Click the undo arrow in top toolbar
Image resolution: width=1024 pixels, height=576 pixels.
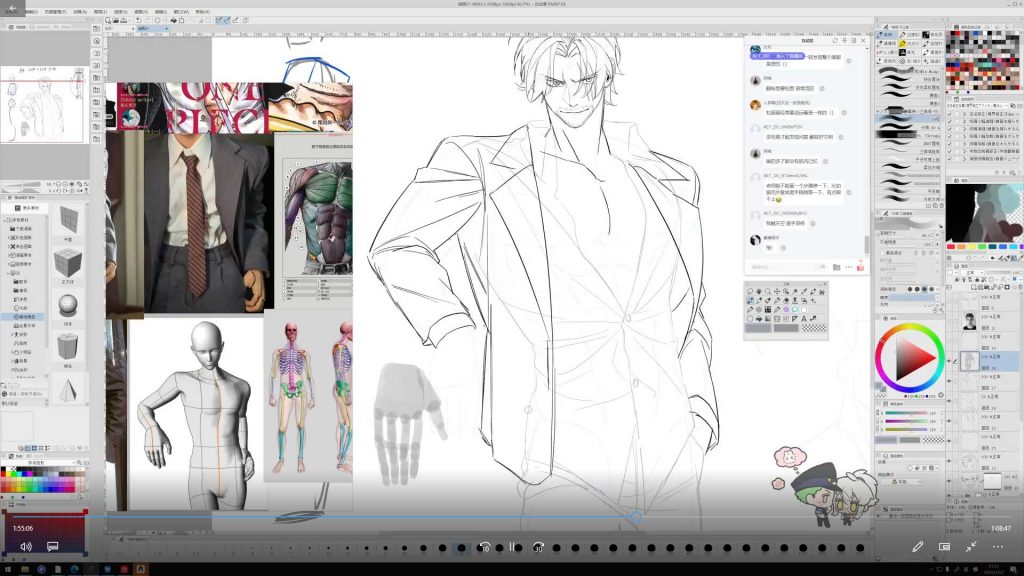[x=219, y=20]
